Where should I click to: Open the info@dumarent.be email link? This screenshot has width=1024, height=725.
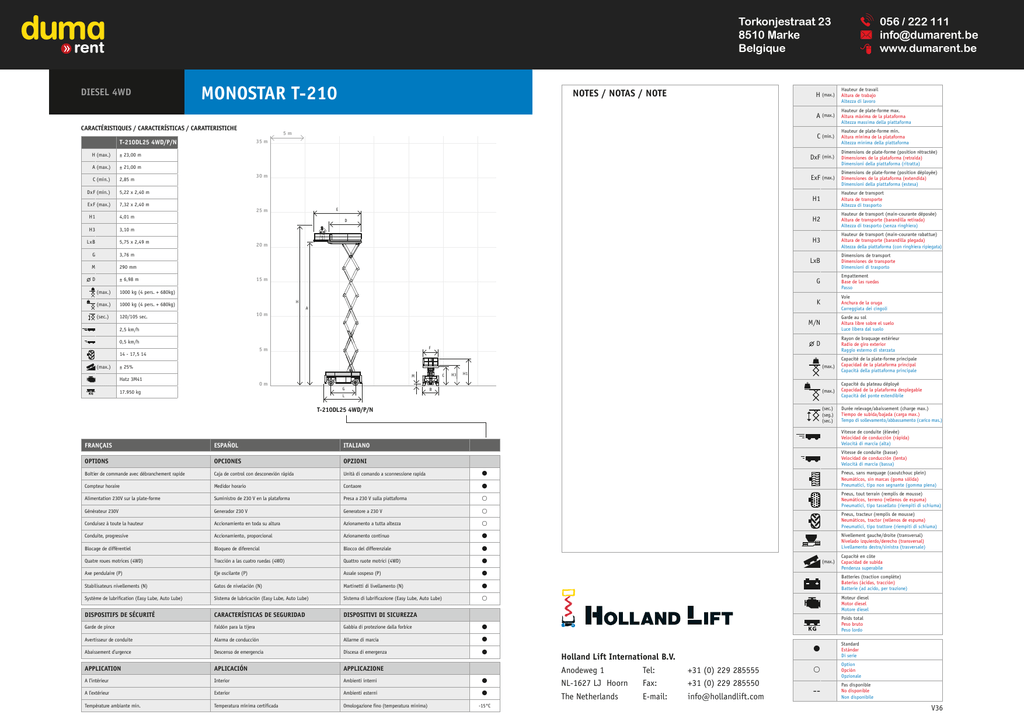928,35
